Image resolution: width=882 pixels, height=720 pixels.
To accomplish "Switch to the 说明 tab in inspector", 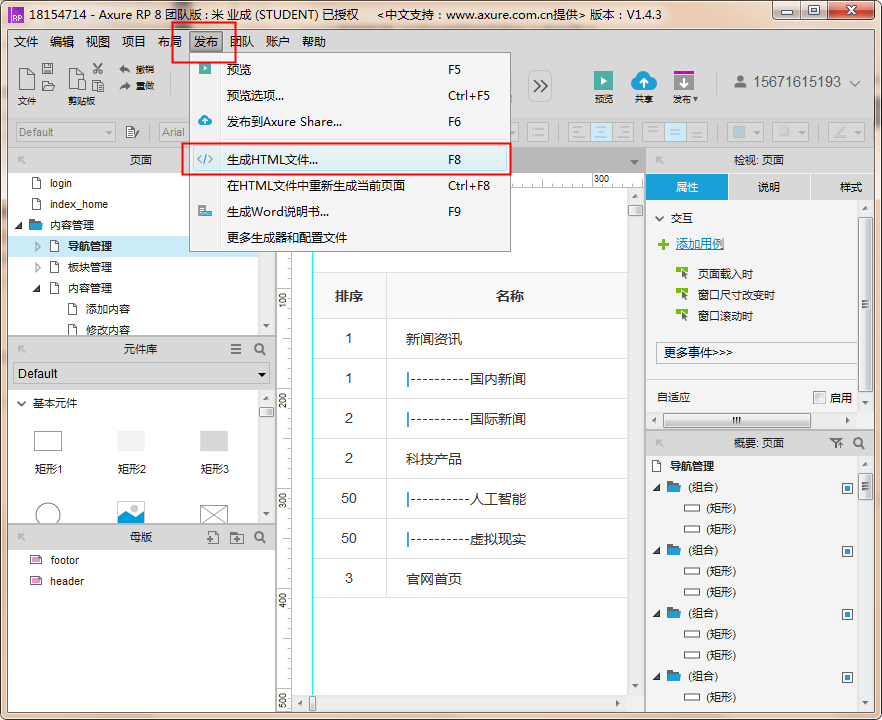I will coord(768,187).
